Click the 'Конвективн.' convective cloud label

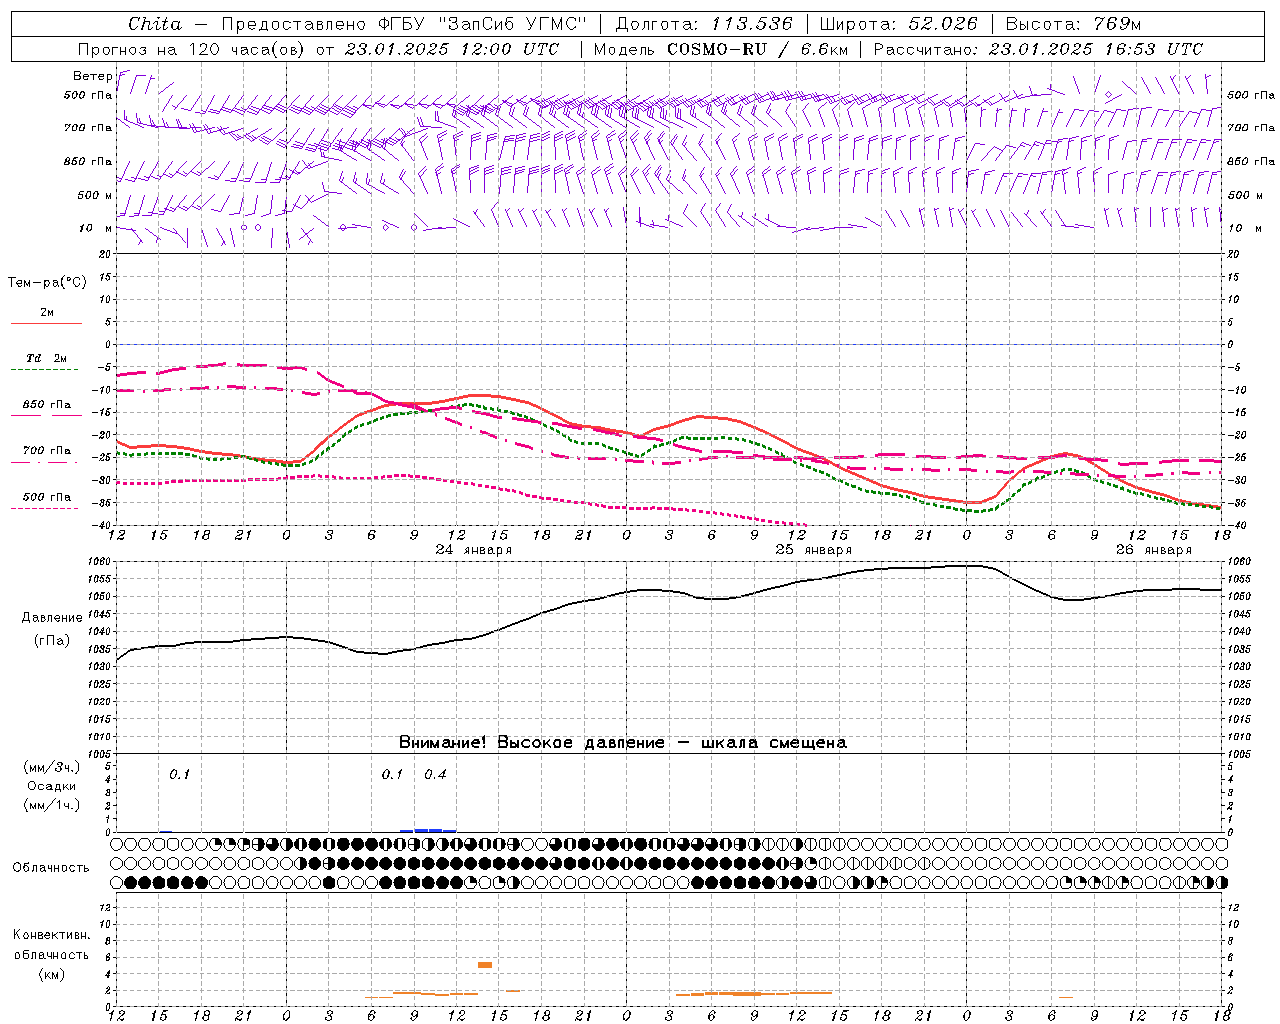(x=51, y=935)
